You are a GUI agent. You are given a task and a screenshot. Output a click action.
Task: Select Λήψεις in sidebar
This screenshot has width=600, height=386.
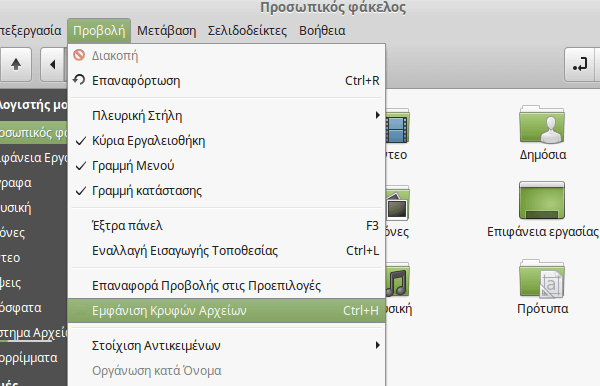(x=34, y=283)
